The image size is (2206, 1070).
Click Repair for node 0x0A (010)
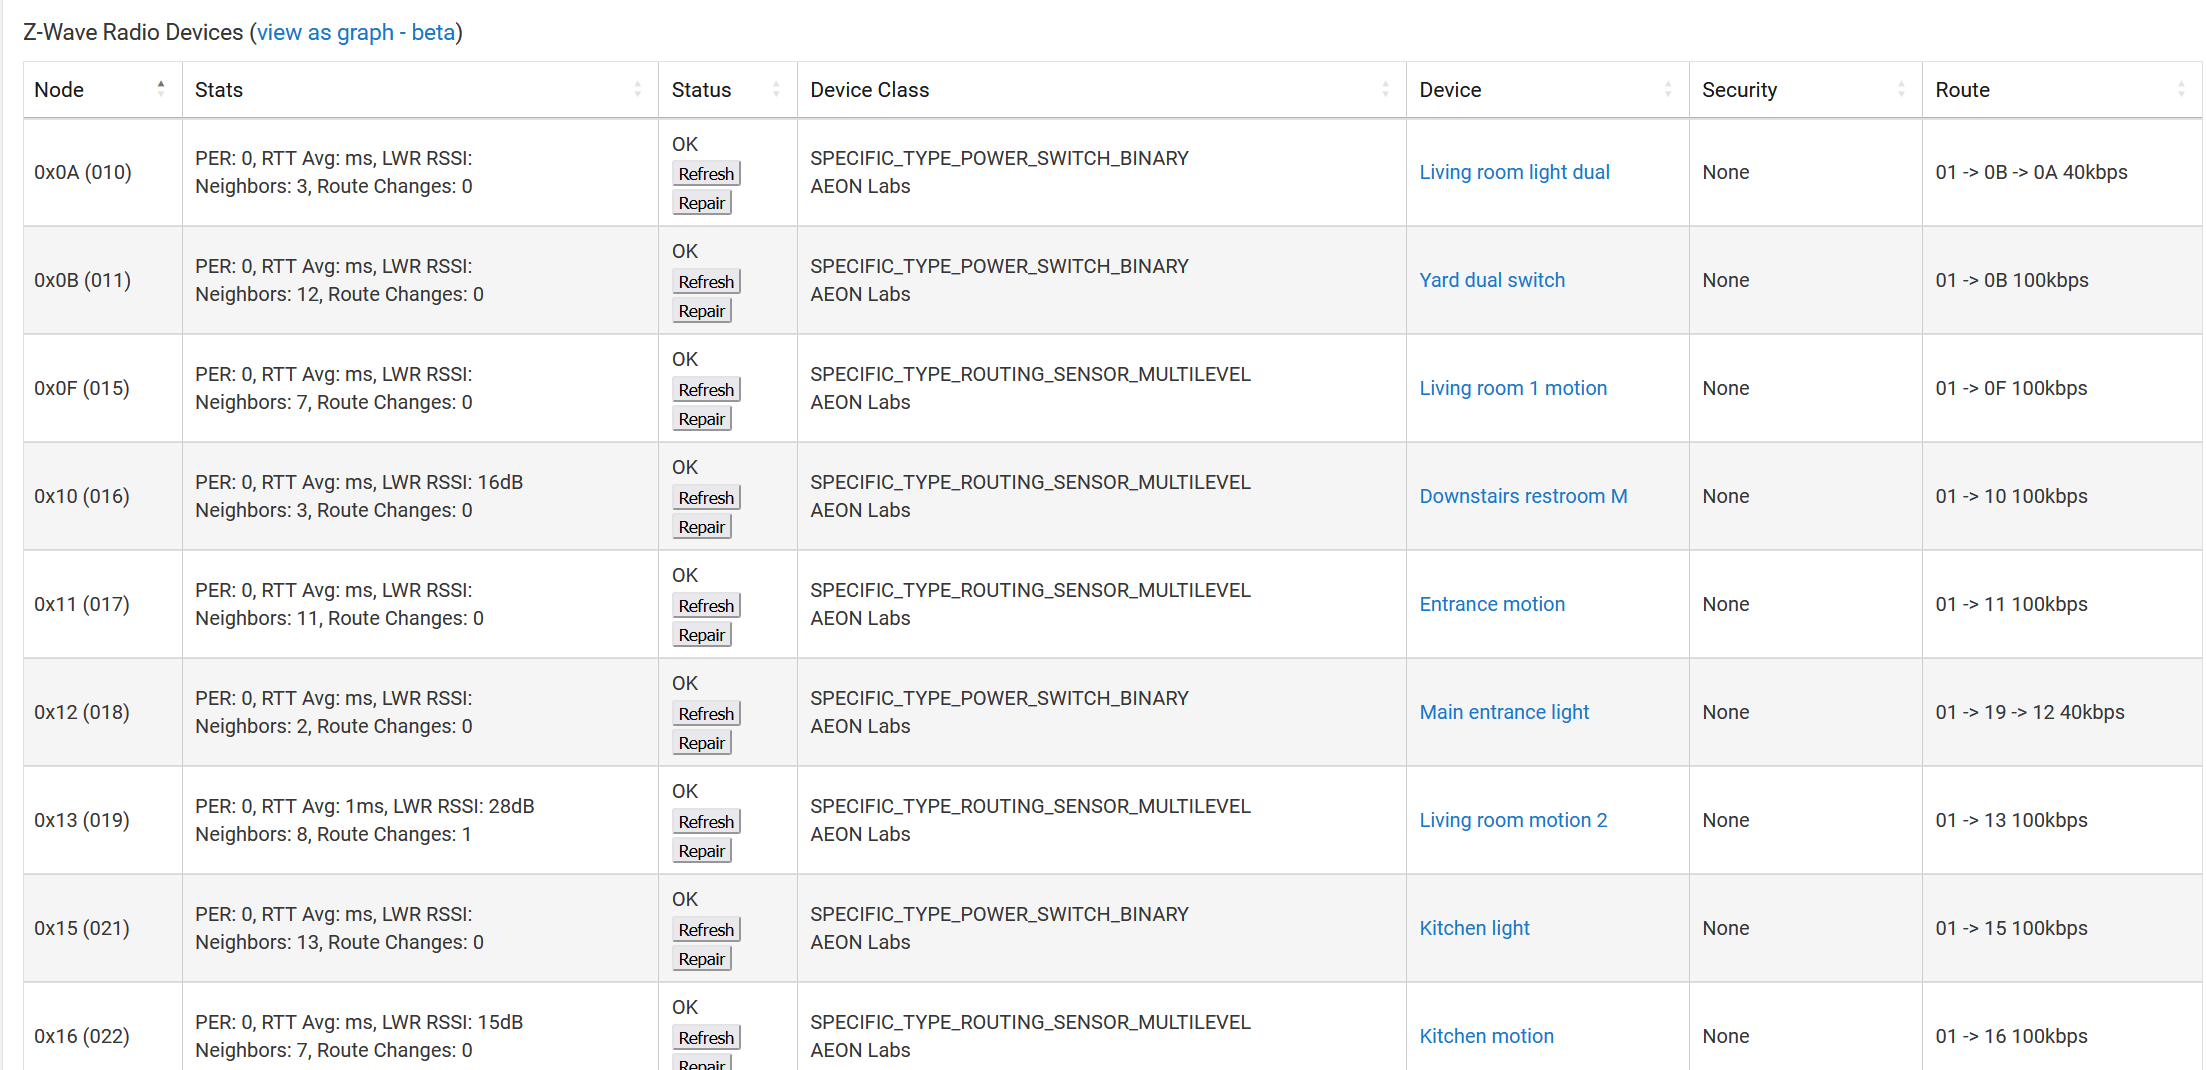click(702, 203)
